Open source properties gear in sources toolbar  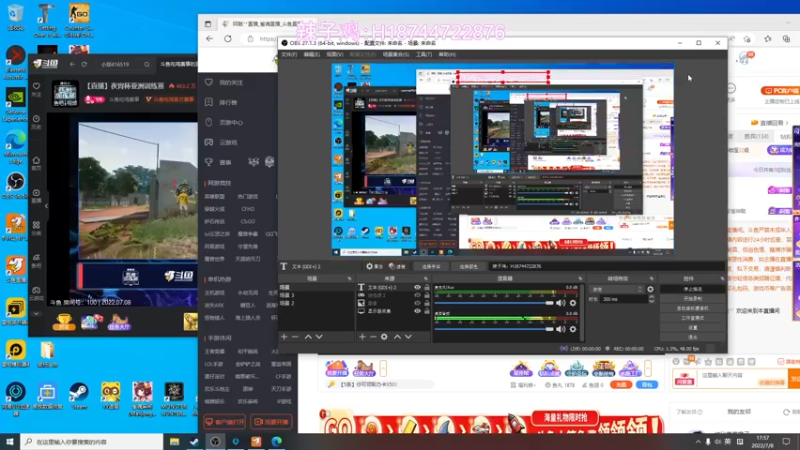point(384,337)
